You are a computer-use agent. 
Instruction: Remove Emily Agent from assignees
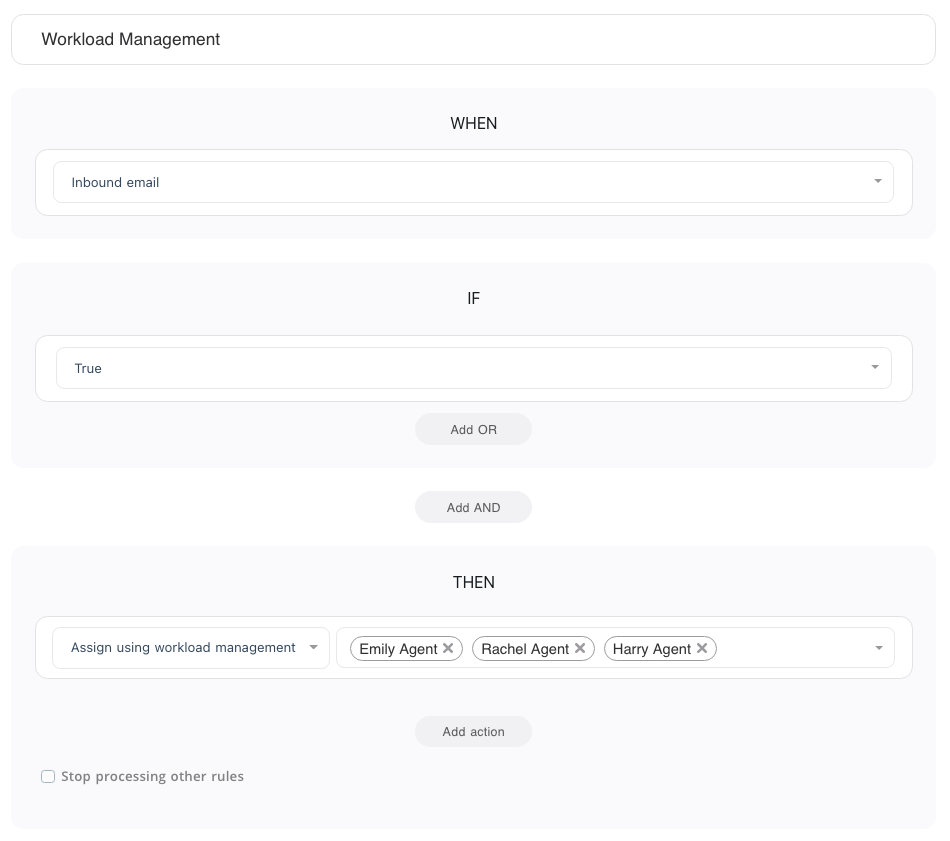(448, 648)
